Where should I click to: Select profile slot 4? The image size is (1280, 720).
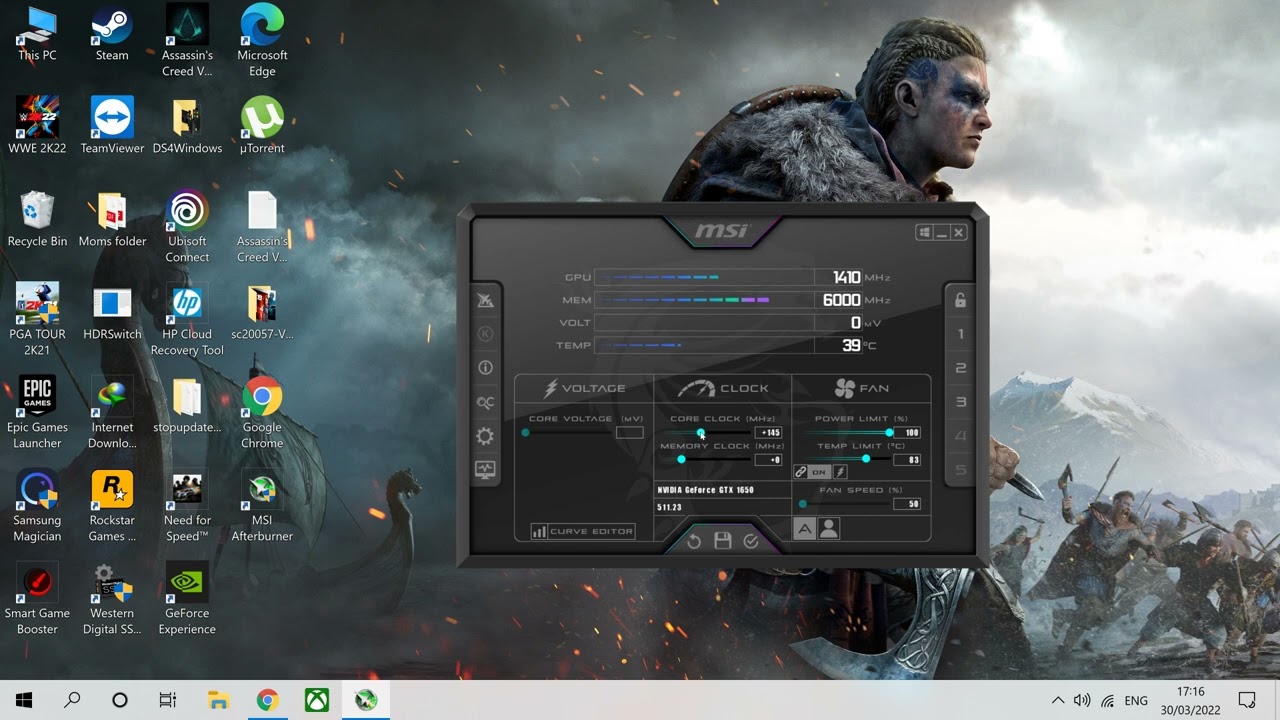960,436
